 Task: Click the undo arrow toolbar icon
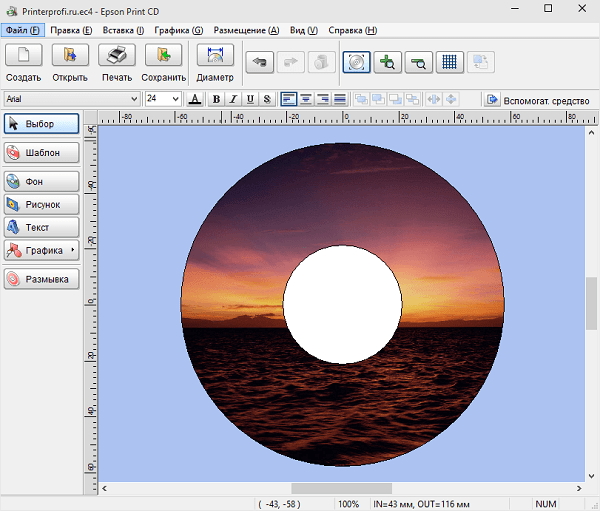point(260,62)
